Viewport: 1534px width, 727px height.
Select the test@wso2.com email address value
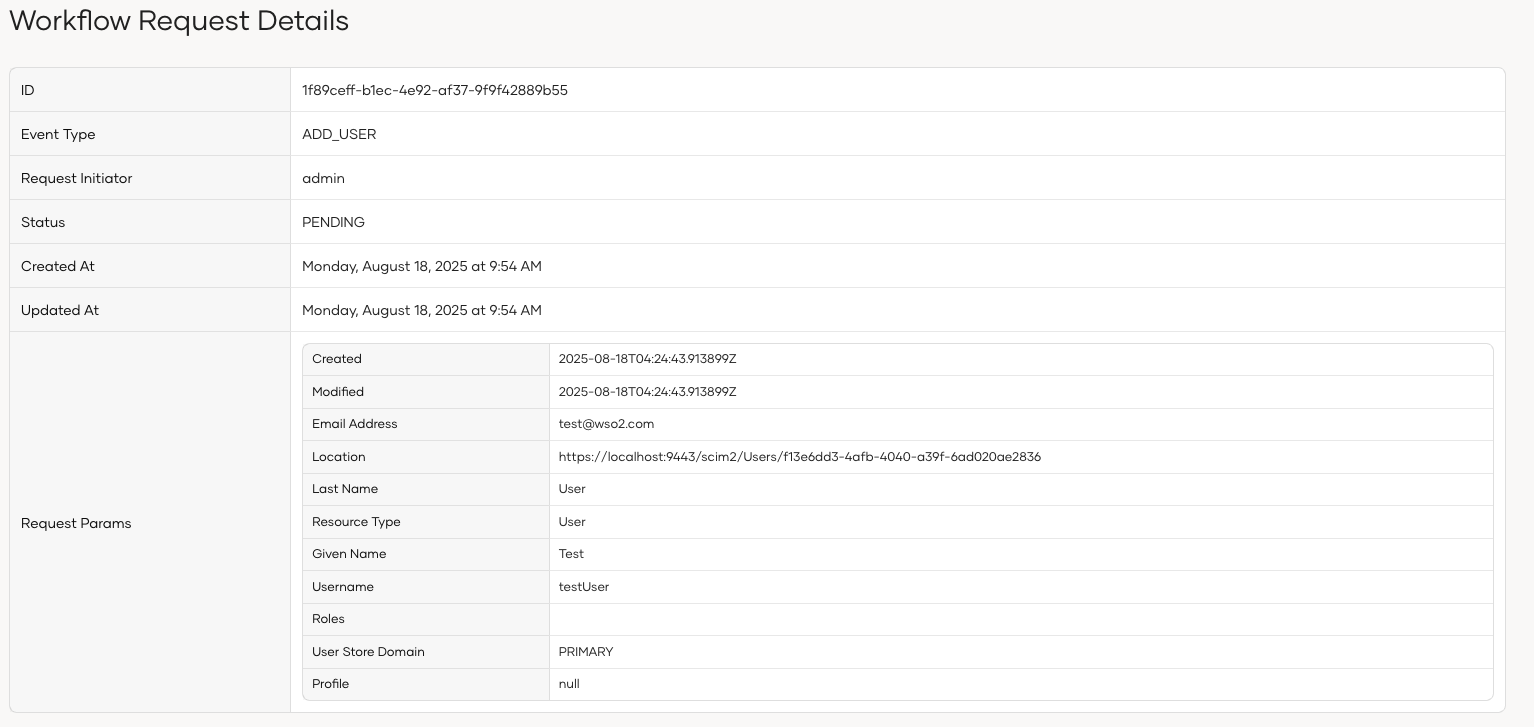[606, 424]
